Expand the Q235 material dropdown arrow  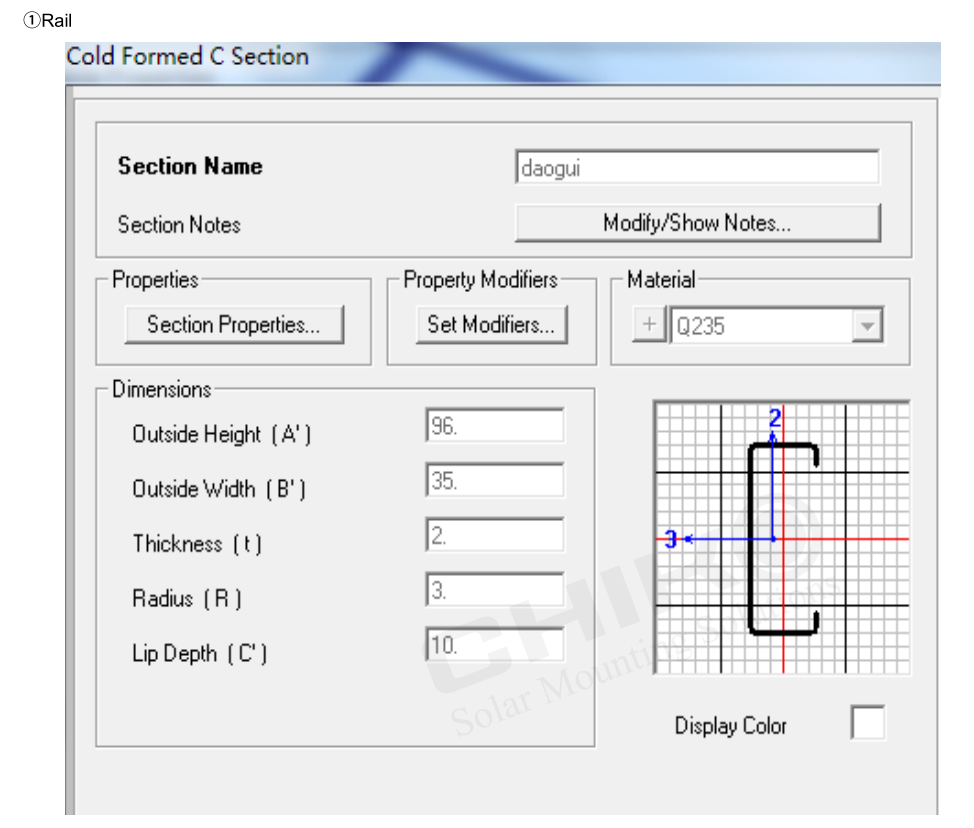[867, 326]
